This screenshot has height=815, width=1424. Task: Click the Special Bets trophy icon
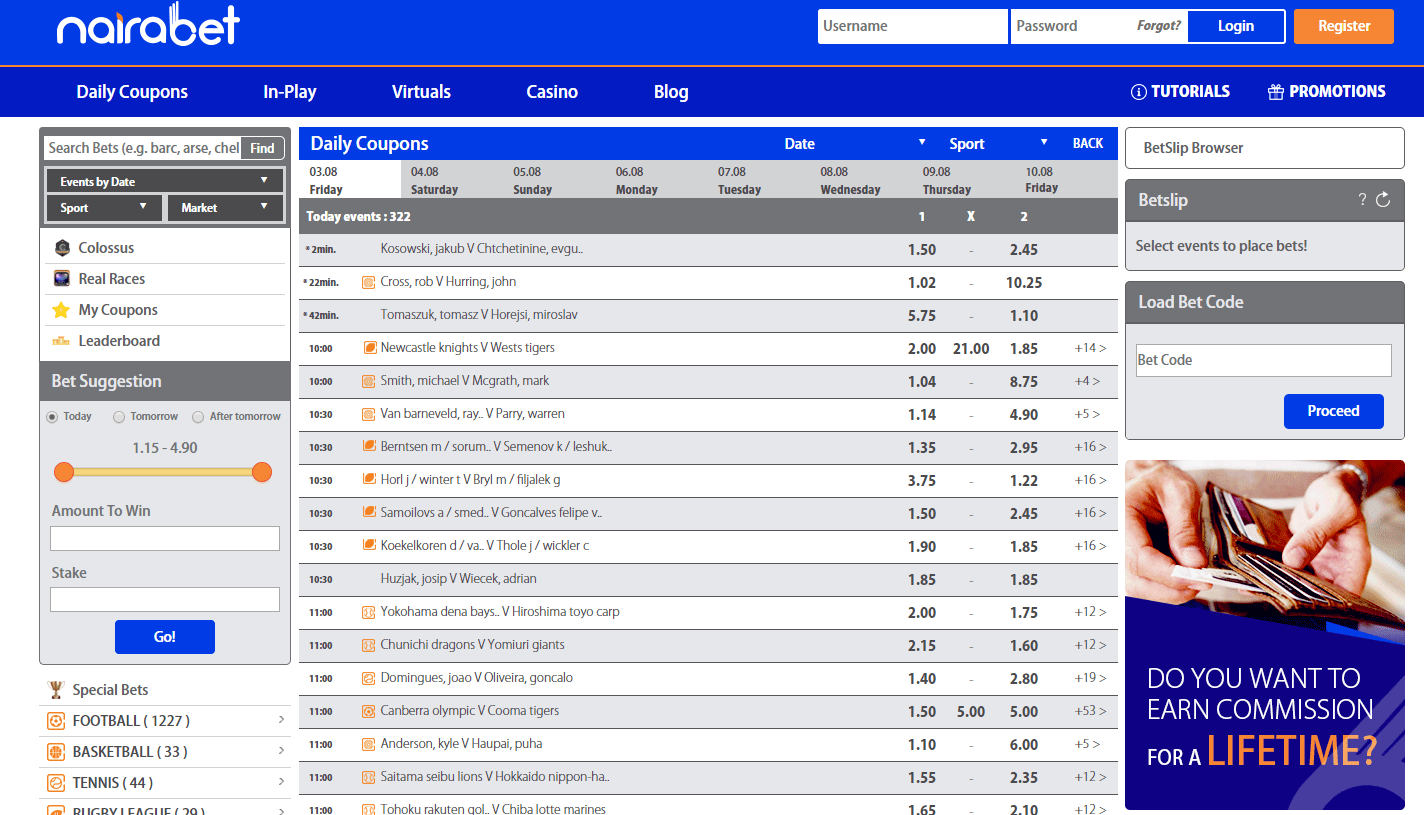[x=56, y=690]
